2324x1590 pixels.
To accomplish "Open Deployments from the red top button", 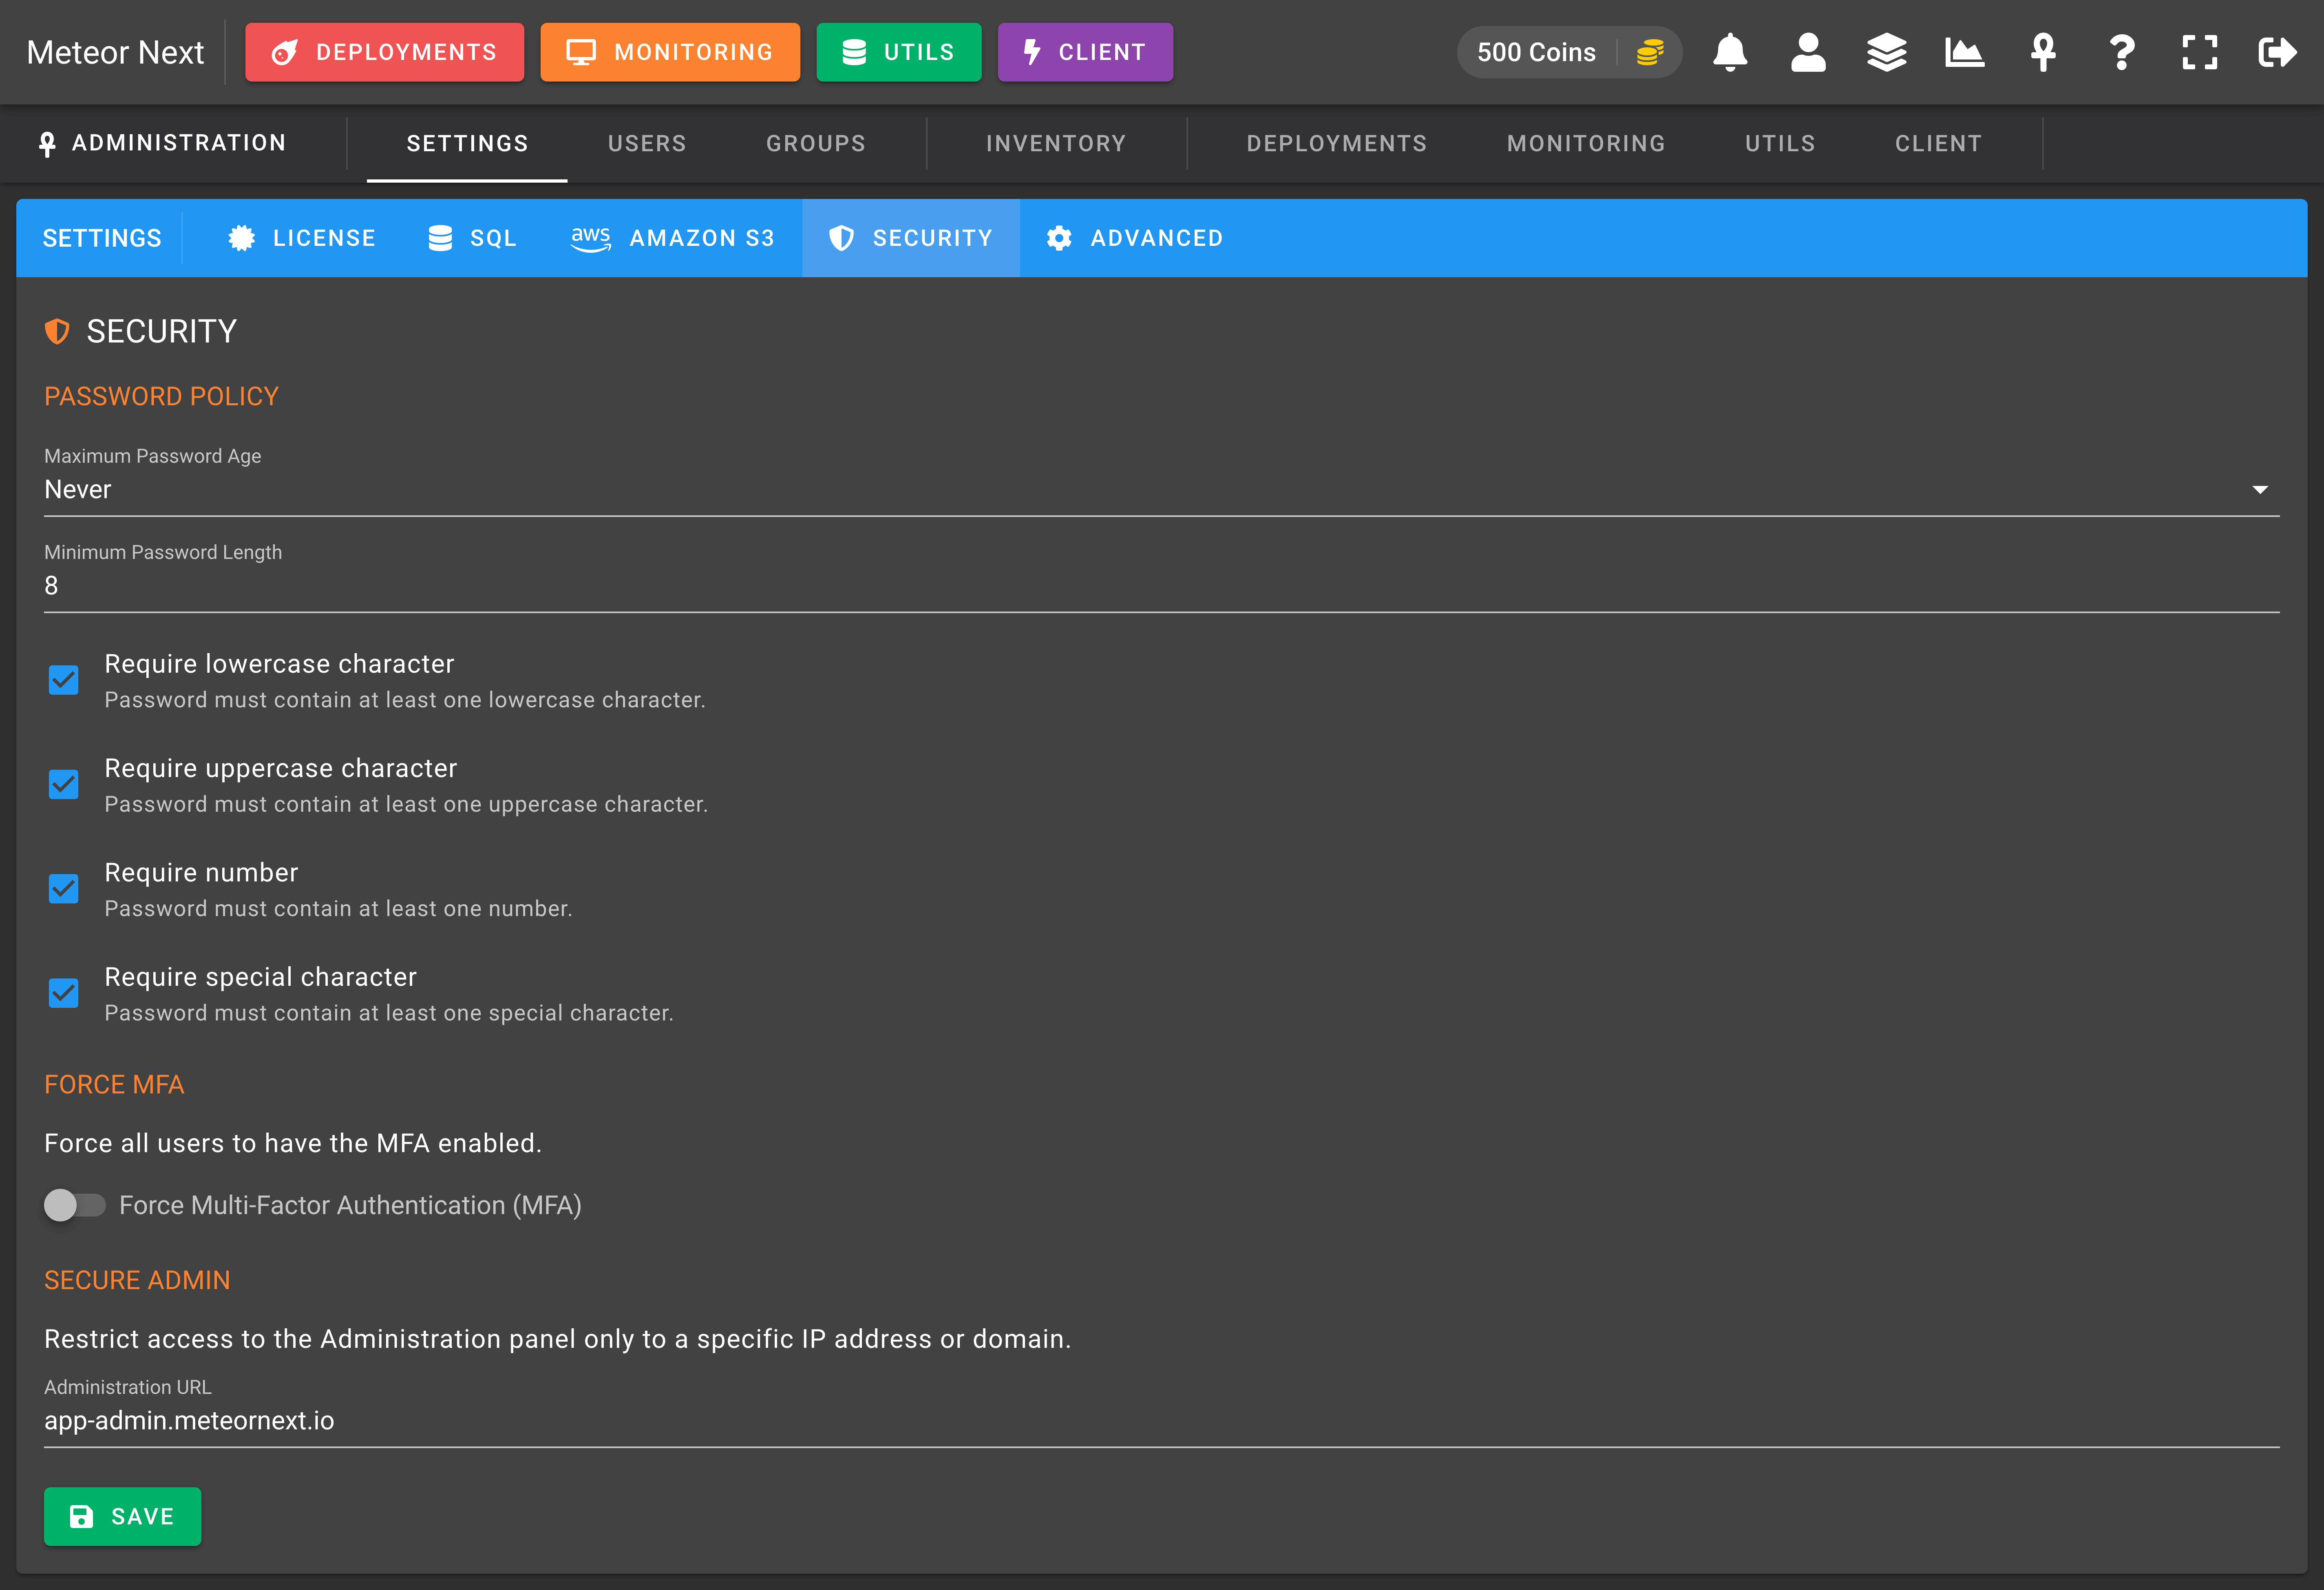I will pyautogui.click(x=384, y=52).
